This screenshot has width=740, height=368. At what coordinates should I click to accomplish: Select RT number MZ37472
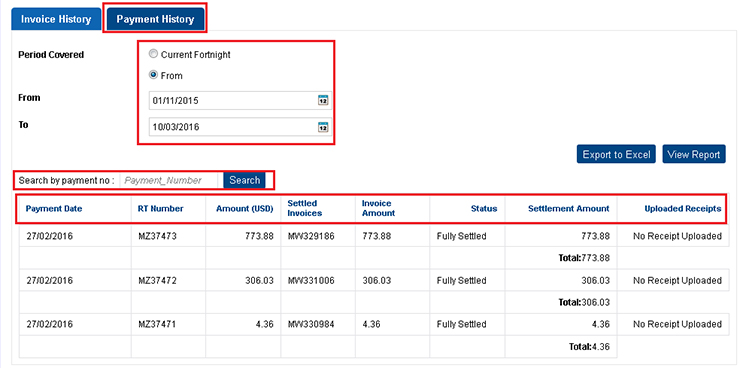point(157,281)
